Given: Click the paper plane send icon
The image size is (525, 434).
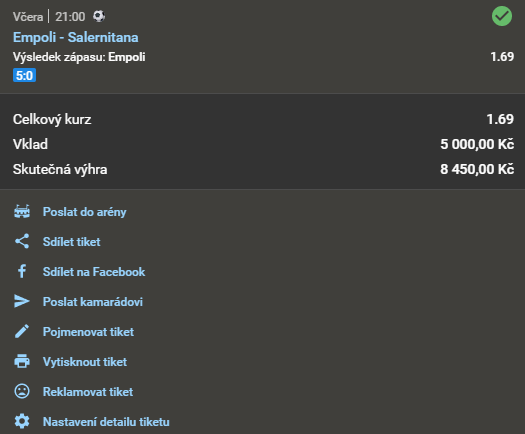Looking at the screenshot, I should [x=22, y=301].
